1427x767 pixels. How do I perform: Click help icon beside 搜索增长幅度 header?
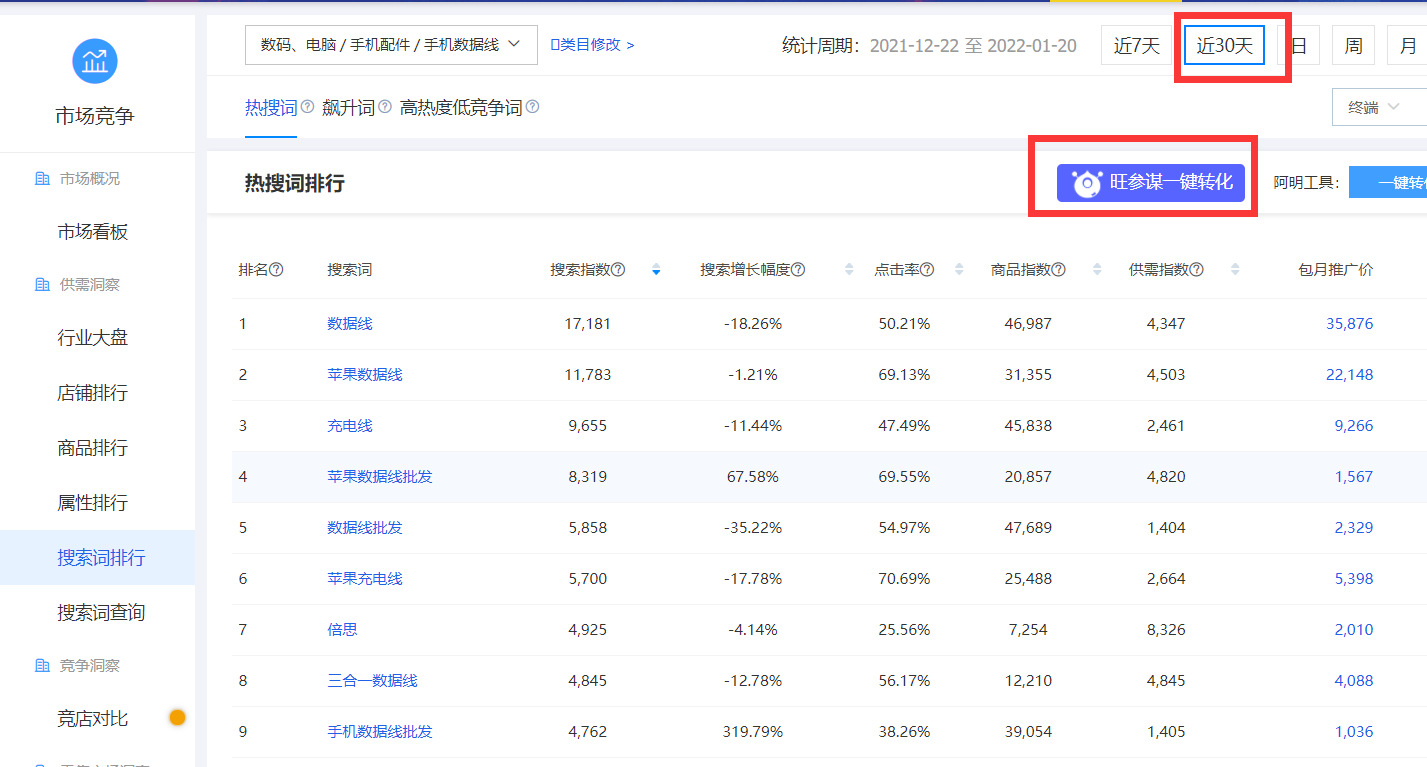798,270
